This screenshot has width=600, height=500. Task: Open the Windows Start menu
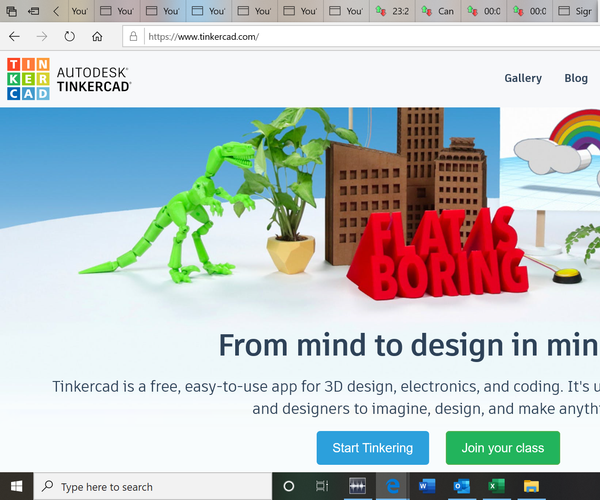(16, 486)
